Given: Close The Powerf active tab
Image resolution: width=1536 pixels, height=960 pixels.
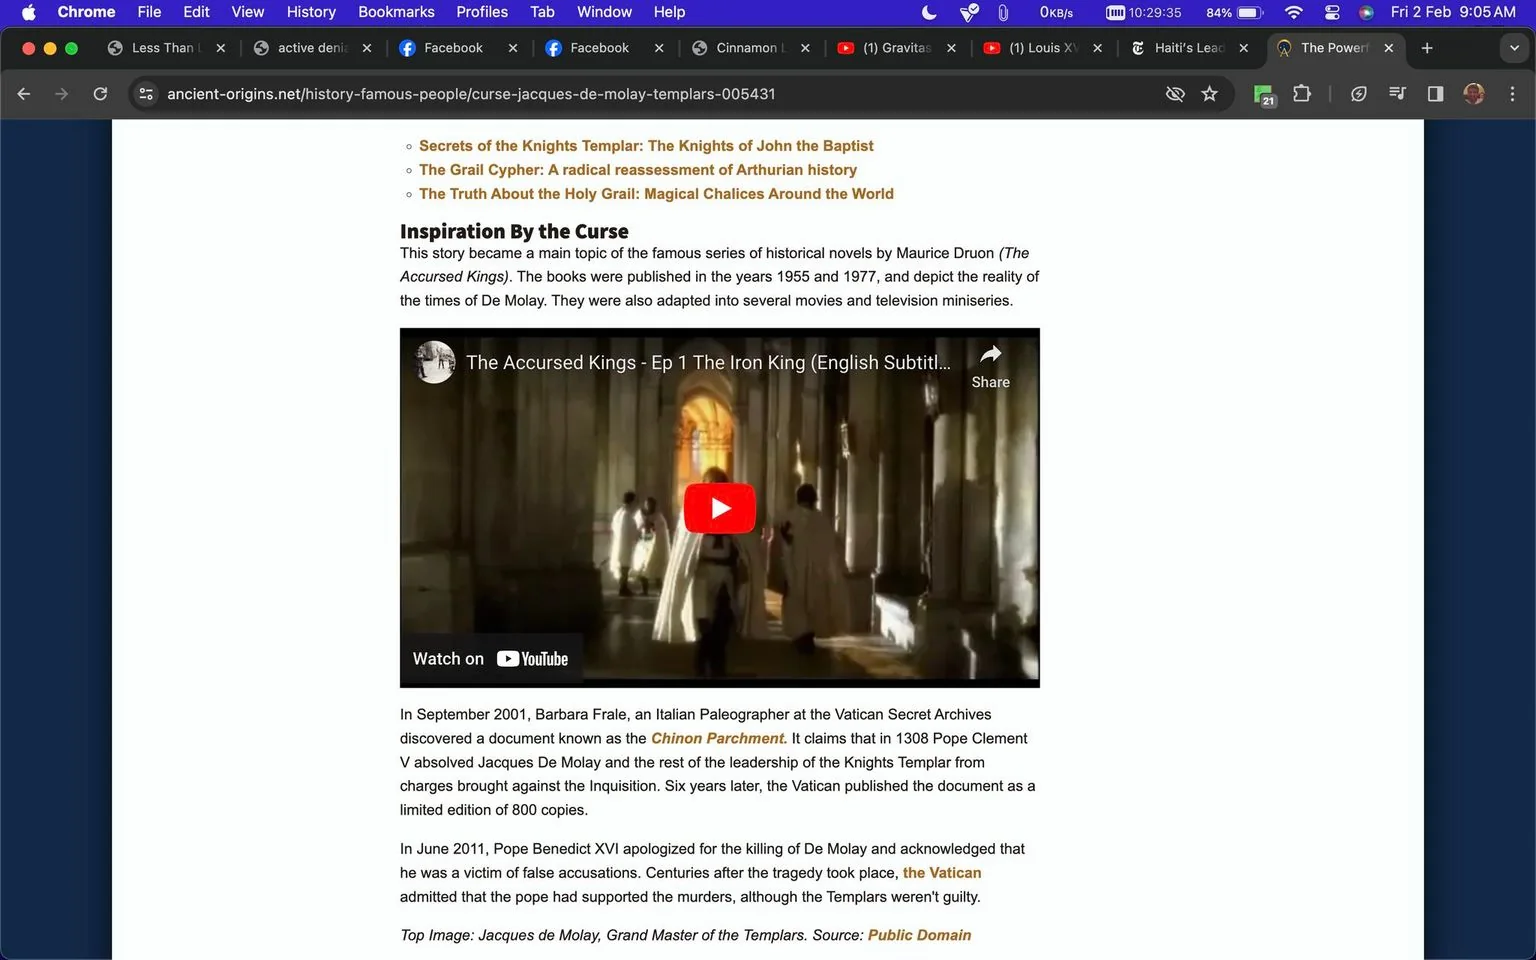Looking at the screenshot, I should tap(1388, 48).
